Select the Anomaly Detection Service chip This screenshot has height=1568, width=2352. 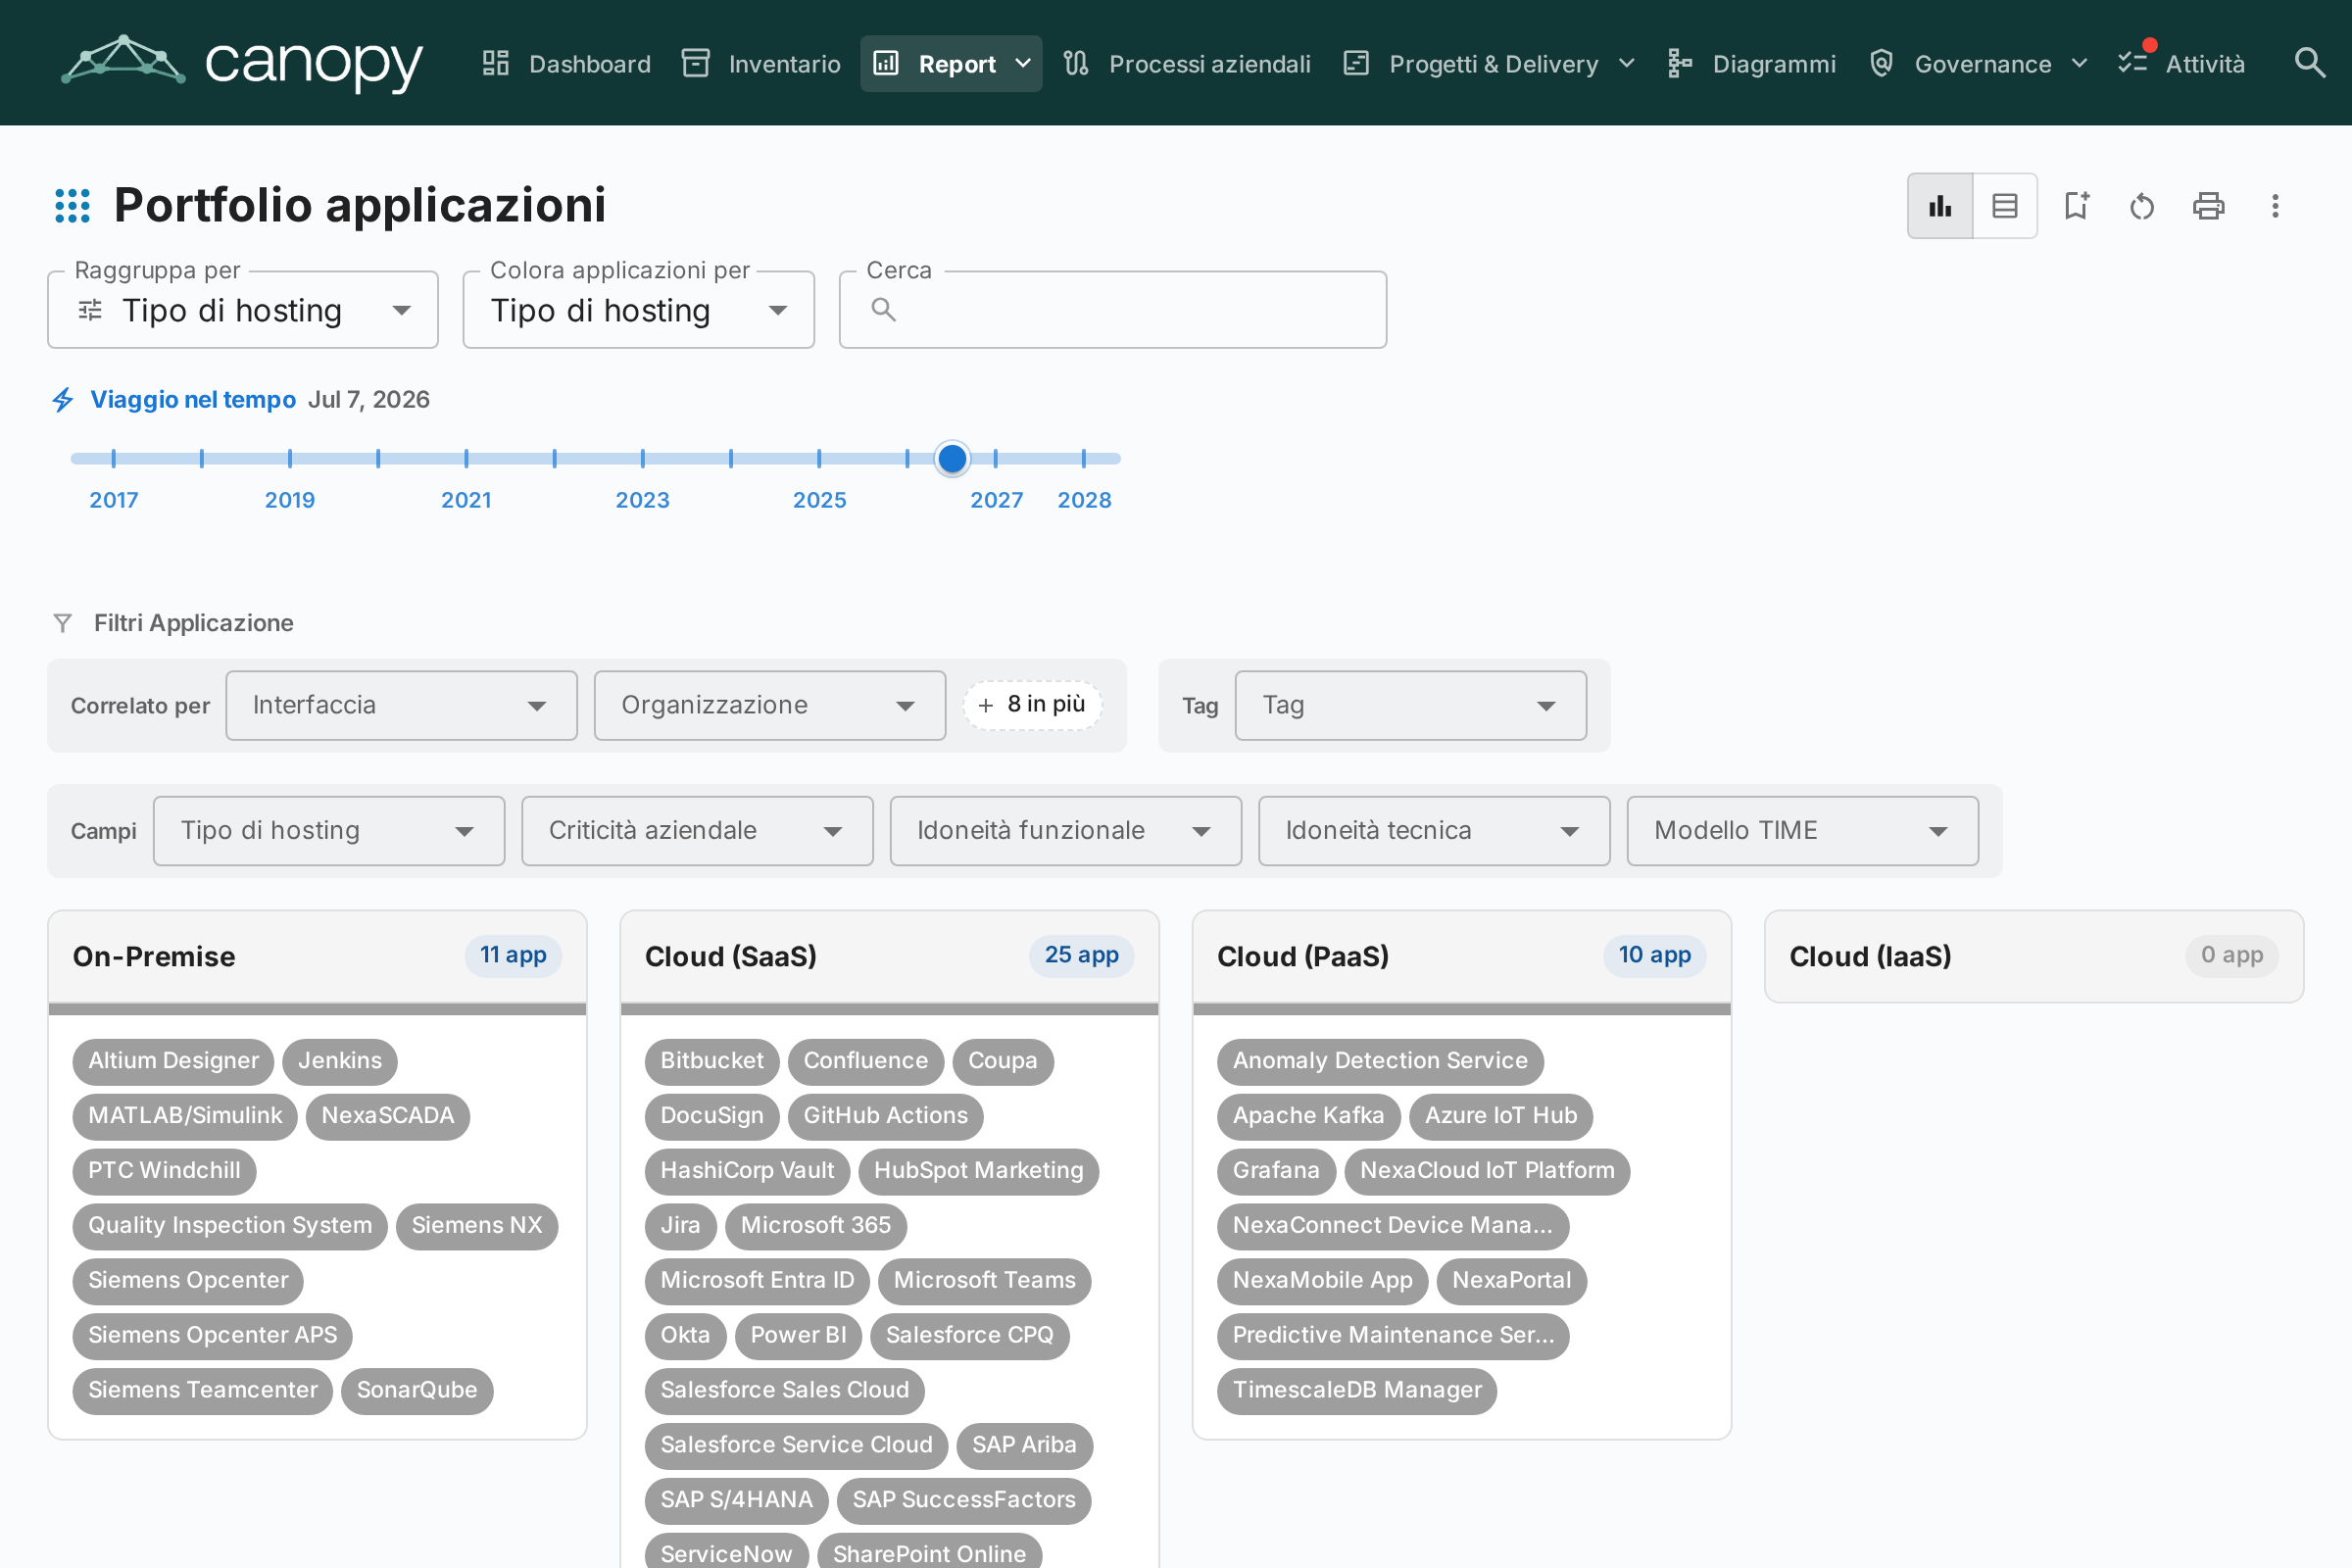pyautogui.click(x=1380, y=1061)
